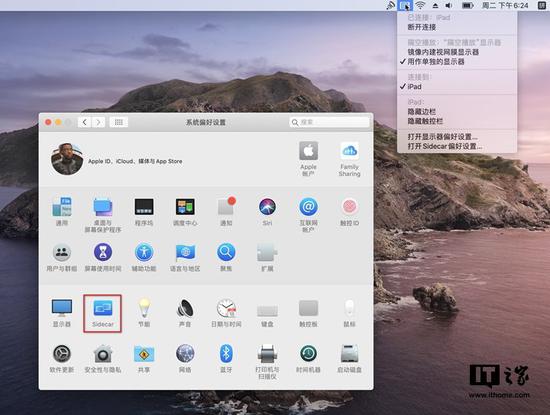Click the date and time 周二 下午6:24
Image resolution: width=550 pixels, height=415 pixels.
point(505,5)
